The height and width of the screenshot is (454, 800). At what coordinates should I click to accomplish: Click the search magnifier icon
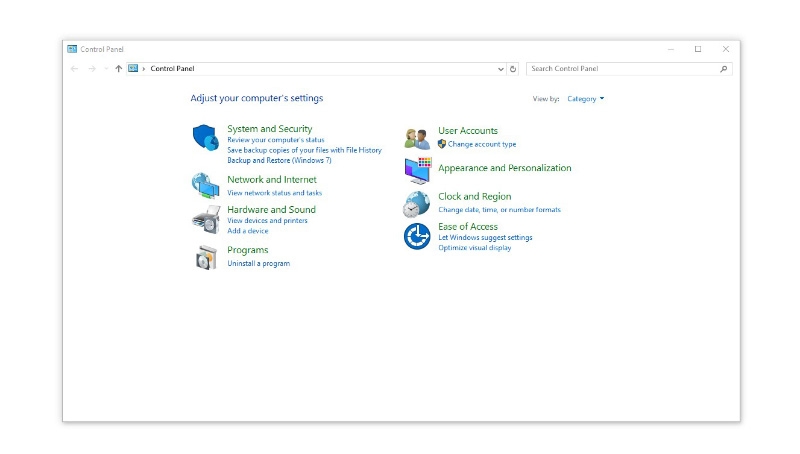pyautogui.click(x=723, y=69)
